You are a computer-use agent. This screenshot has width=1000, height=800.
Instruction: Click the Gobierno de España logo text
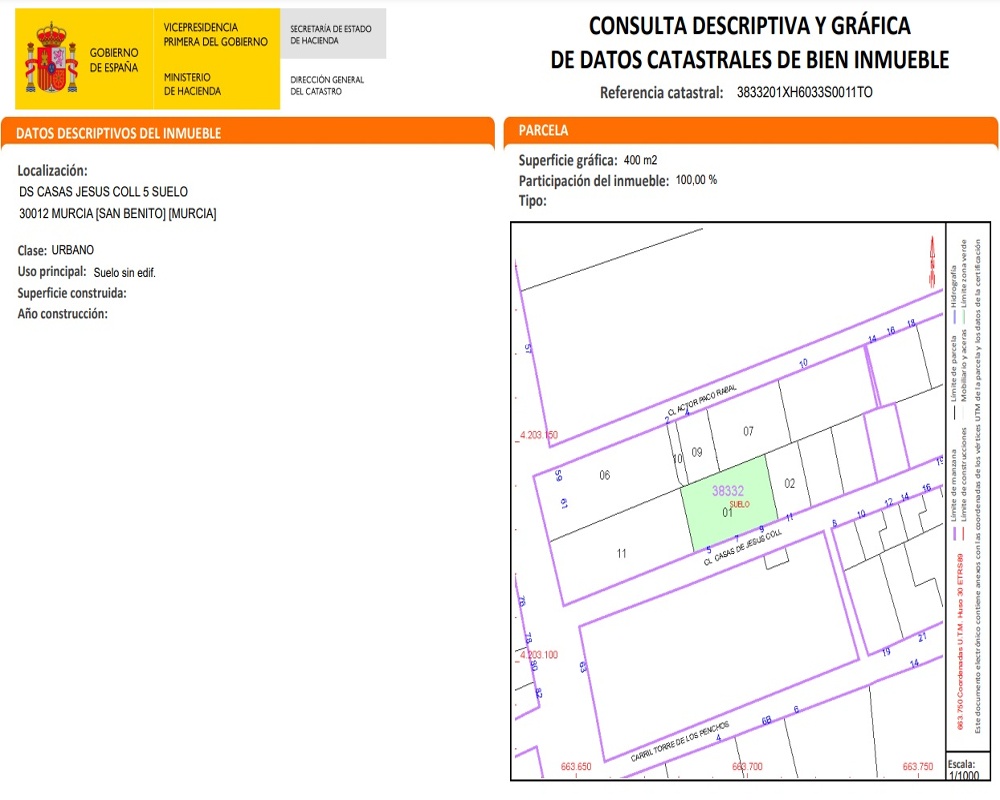click(114, 59)
